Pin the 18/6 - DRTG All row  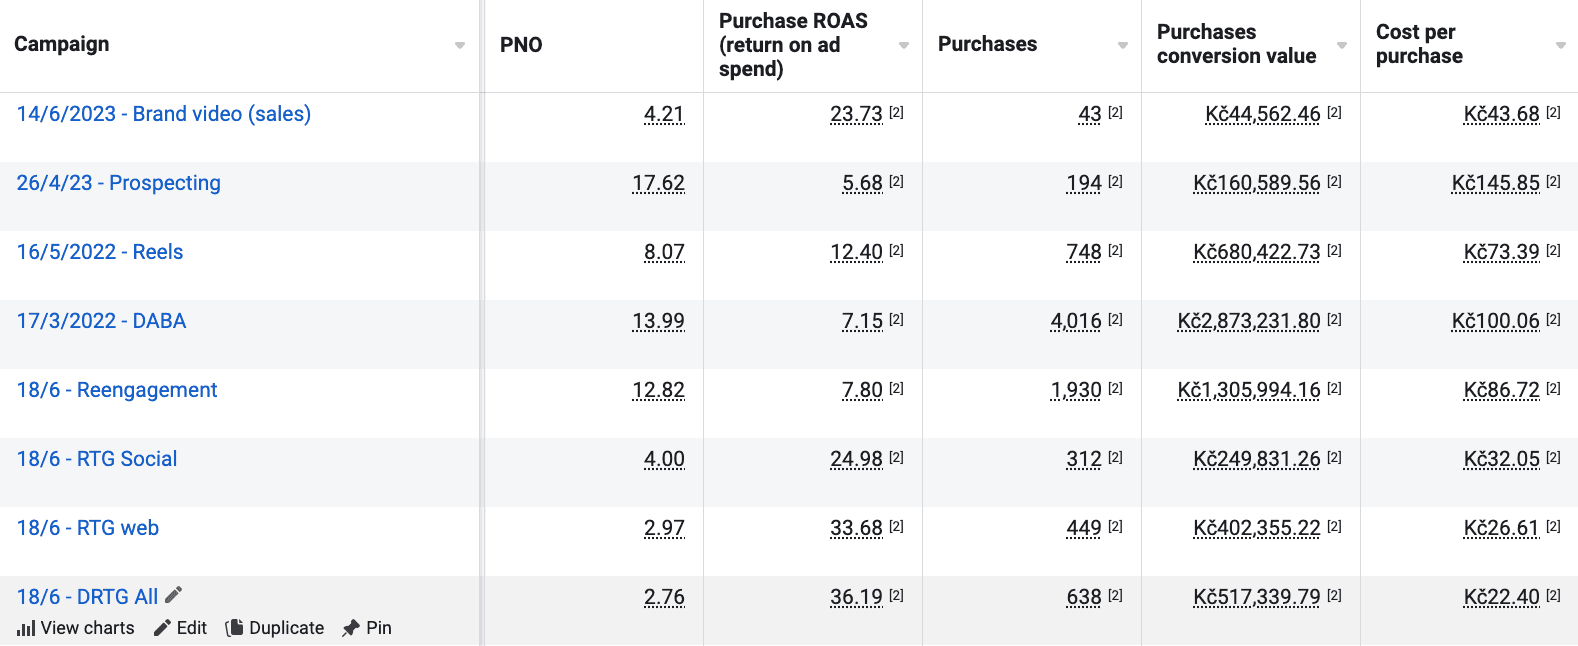pos(367,628)
